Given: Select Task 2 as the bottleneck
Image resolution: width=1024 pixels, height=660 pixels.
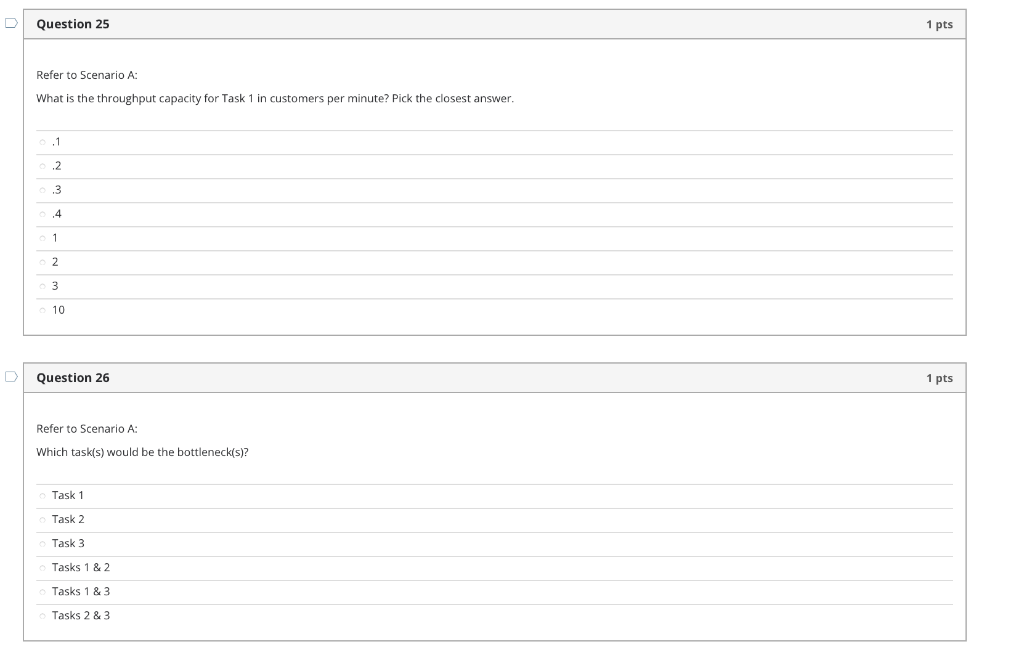Looking at the screenshot, I should pyautogui.click(x=42, y=520).
